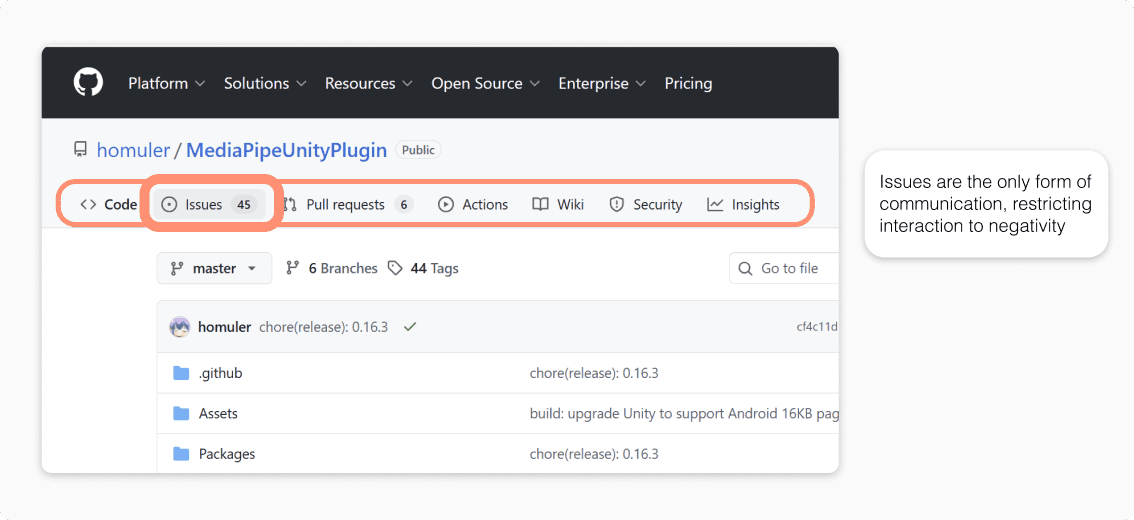Expand the Solutions dropdown
The height and width of the screenshot is (520, 1134).
[x=265, y=84]
